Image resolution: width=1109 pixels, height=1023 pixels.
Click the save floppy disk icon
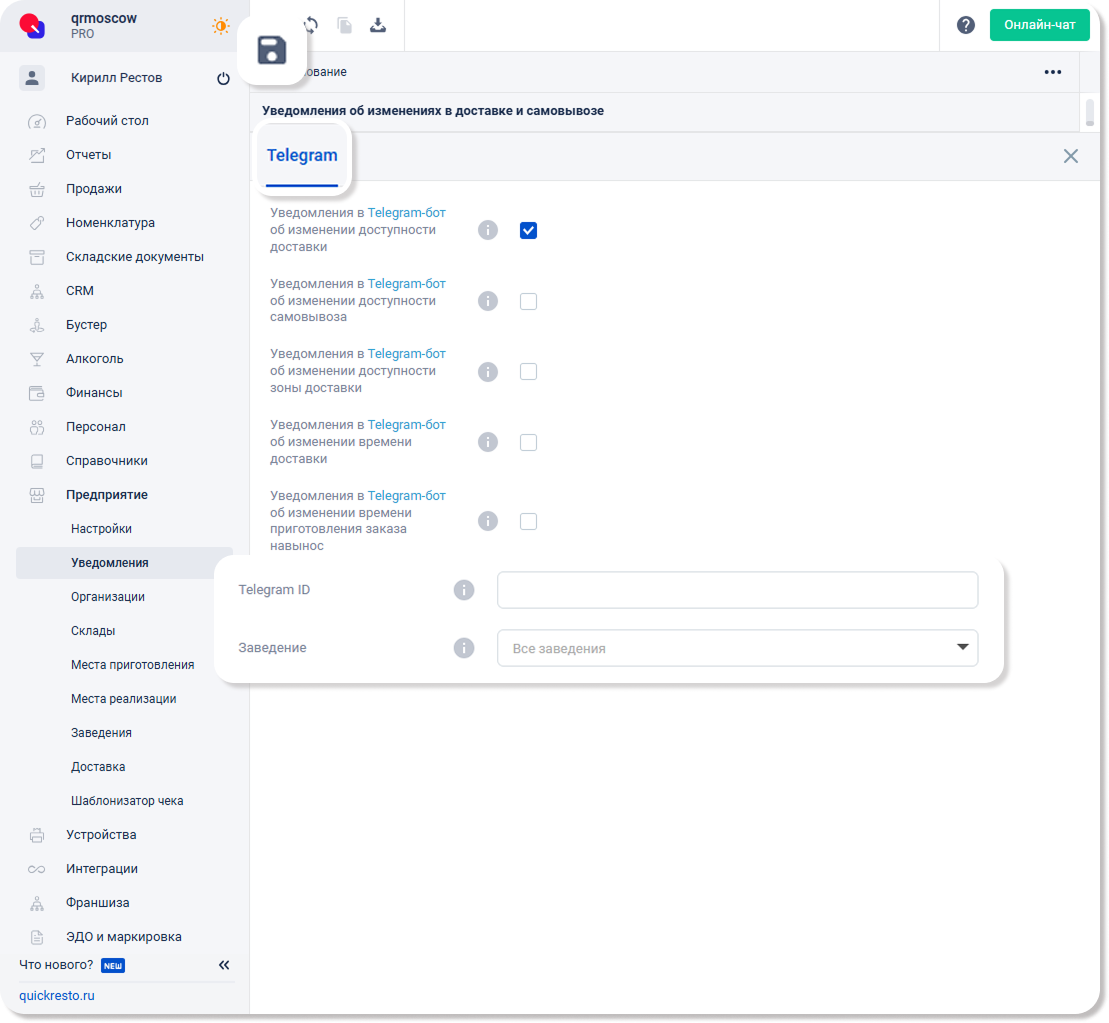pos(272,50)
